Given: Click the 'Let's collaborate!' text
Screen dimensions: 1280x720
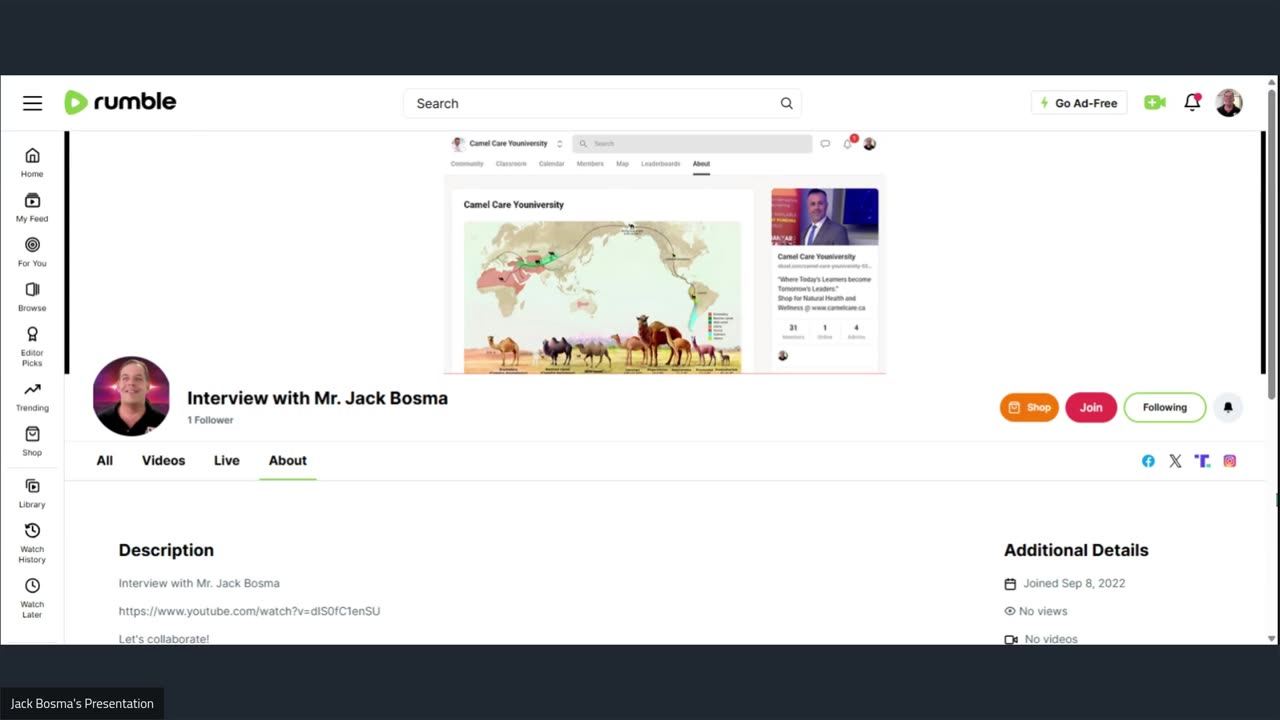Looking at the screenshot, I should (x=164, y=638).
